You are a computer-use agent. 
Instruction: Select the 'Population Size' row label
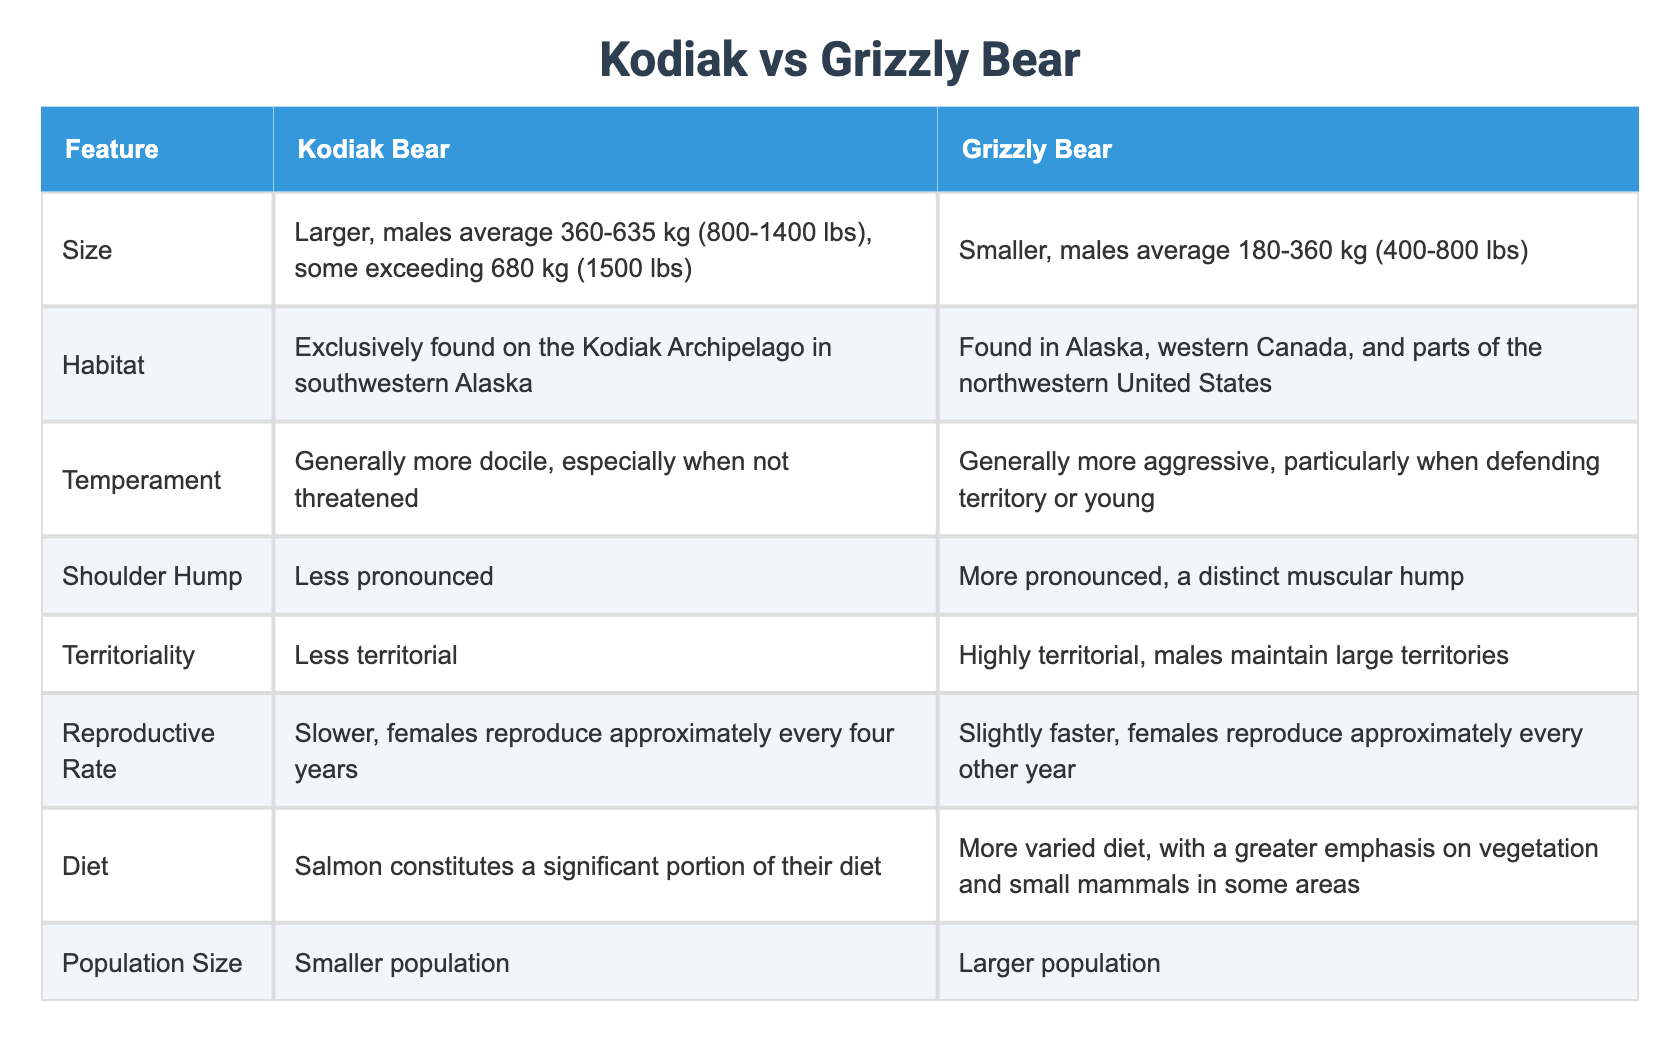152,963
